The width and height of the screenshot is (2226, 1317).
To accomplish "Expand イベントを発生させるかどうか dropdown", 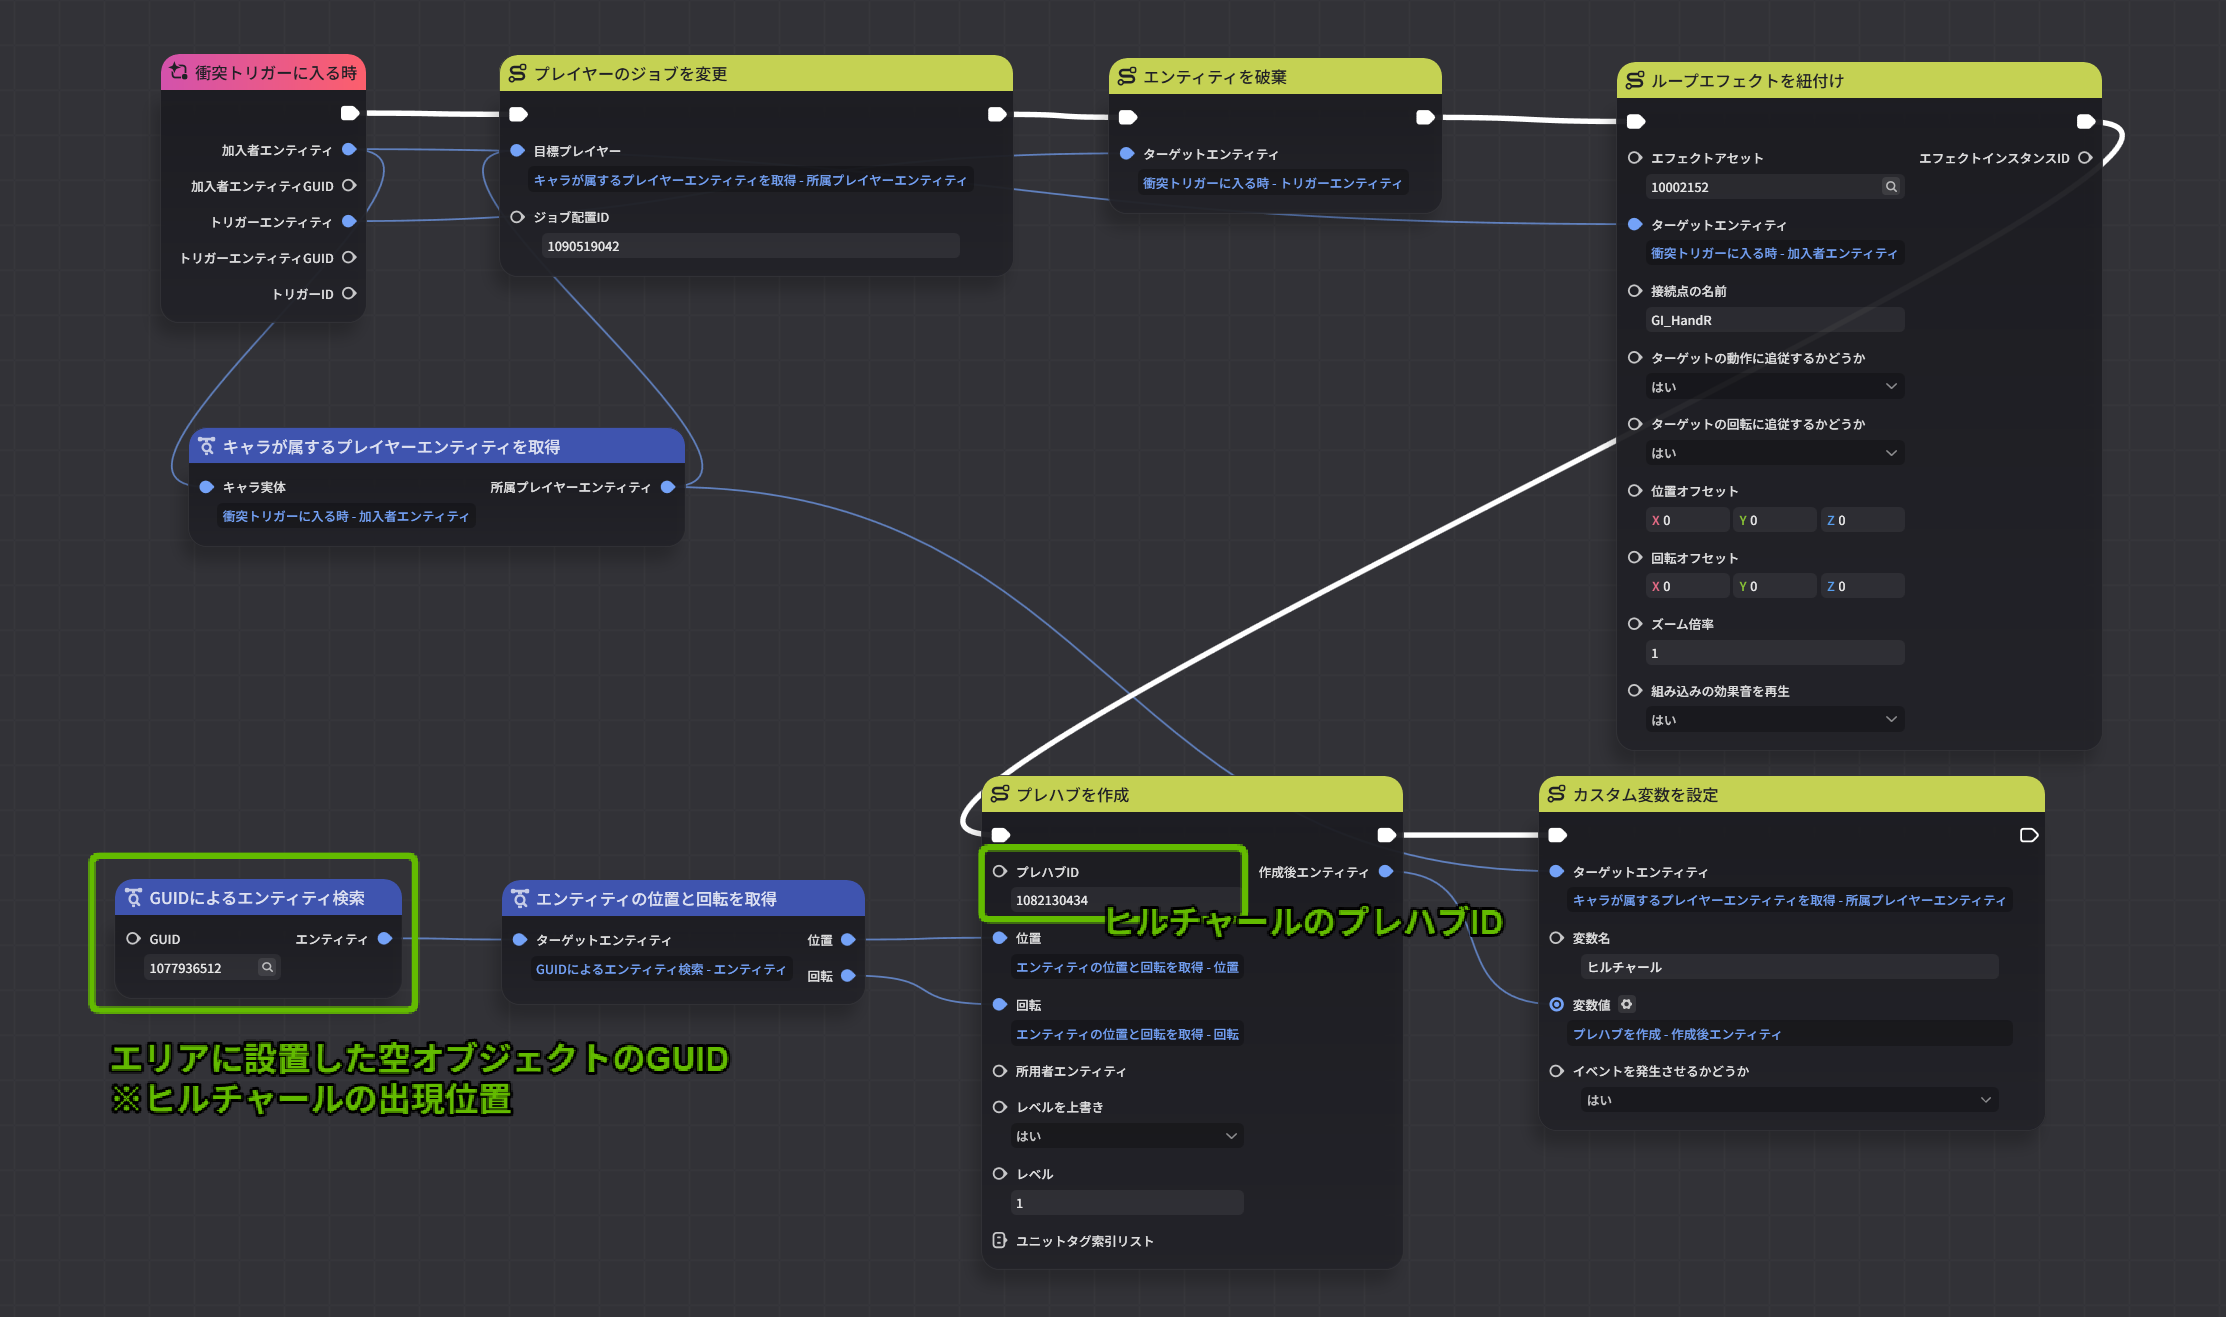I will [x=1789, y=1100].
